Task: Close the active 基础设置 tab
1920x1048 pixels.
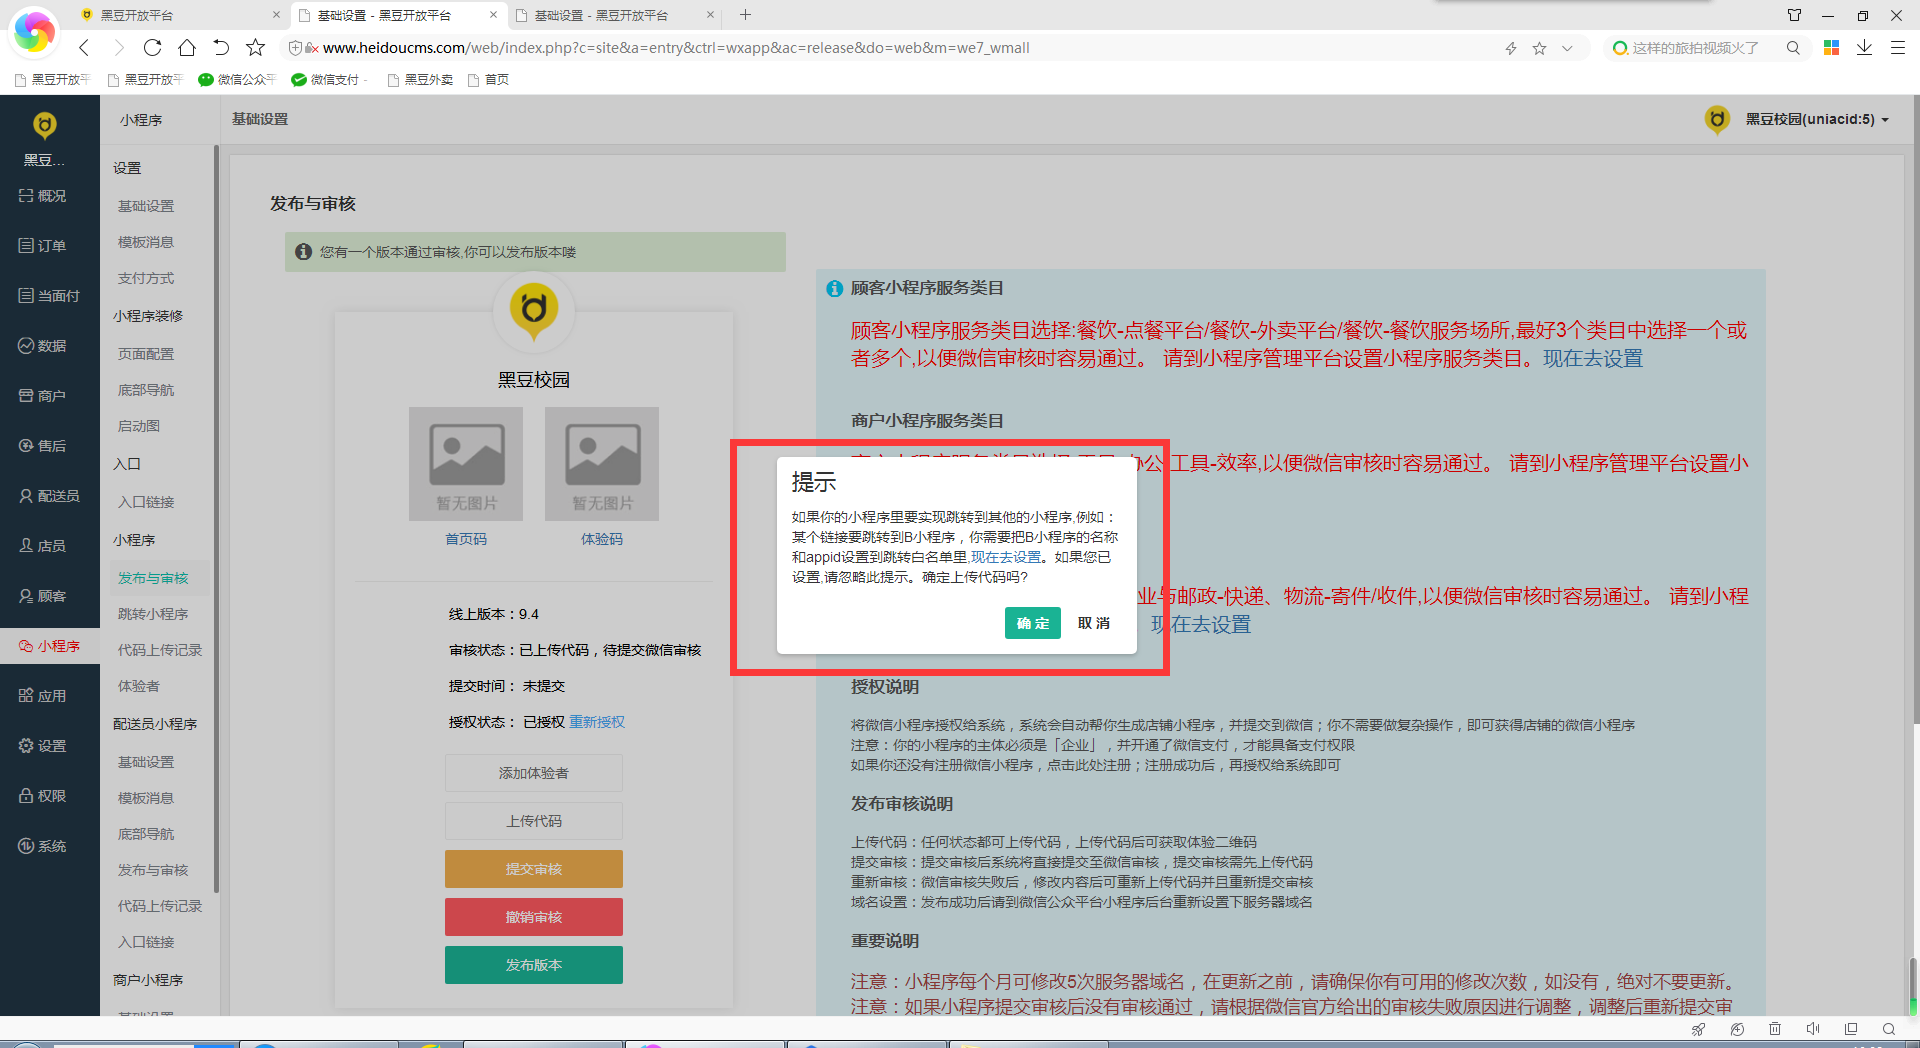Action: (x=493, y=15)
